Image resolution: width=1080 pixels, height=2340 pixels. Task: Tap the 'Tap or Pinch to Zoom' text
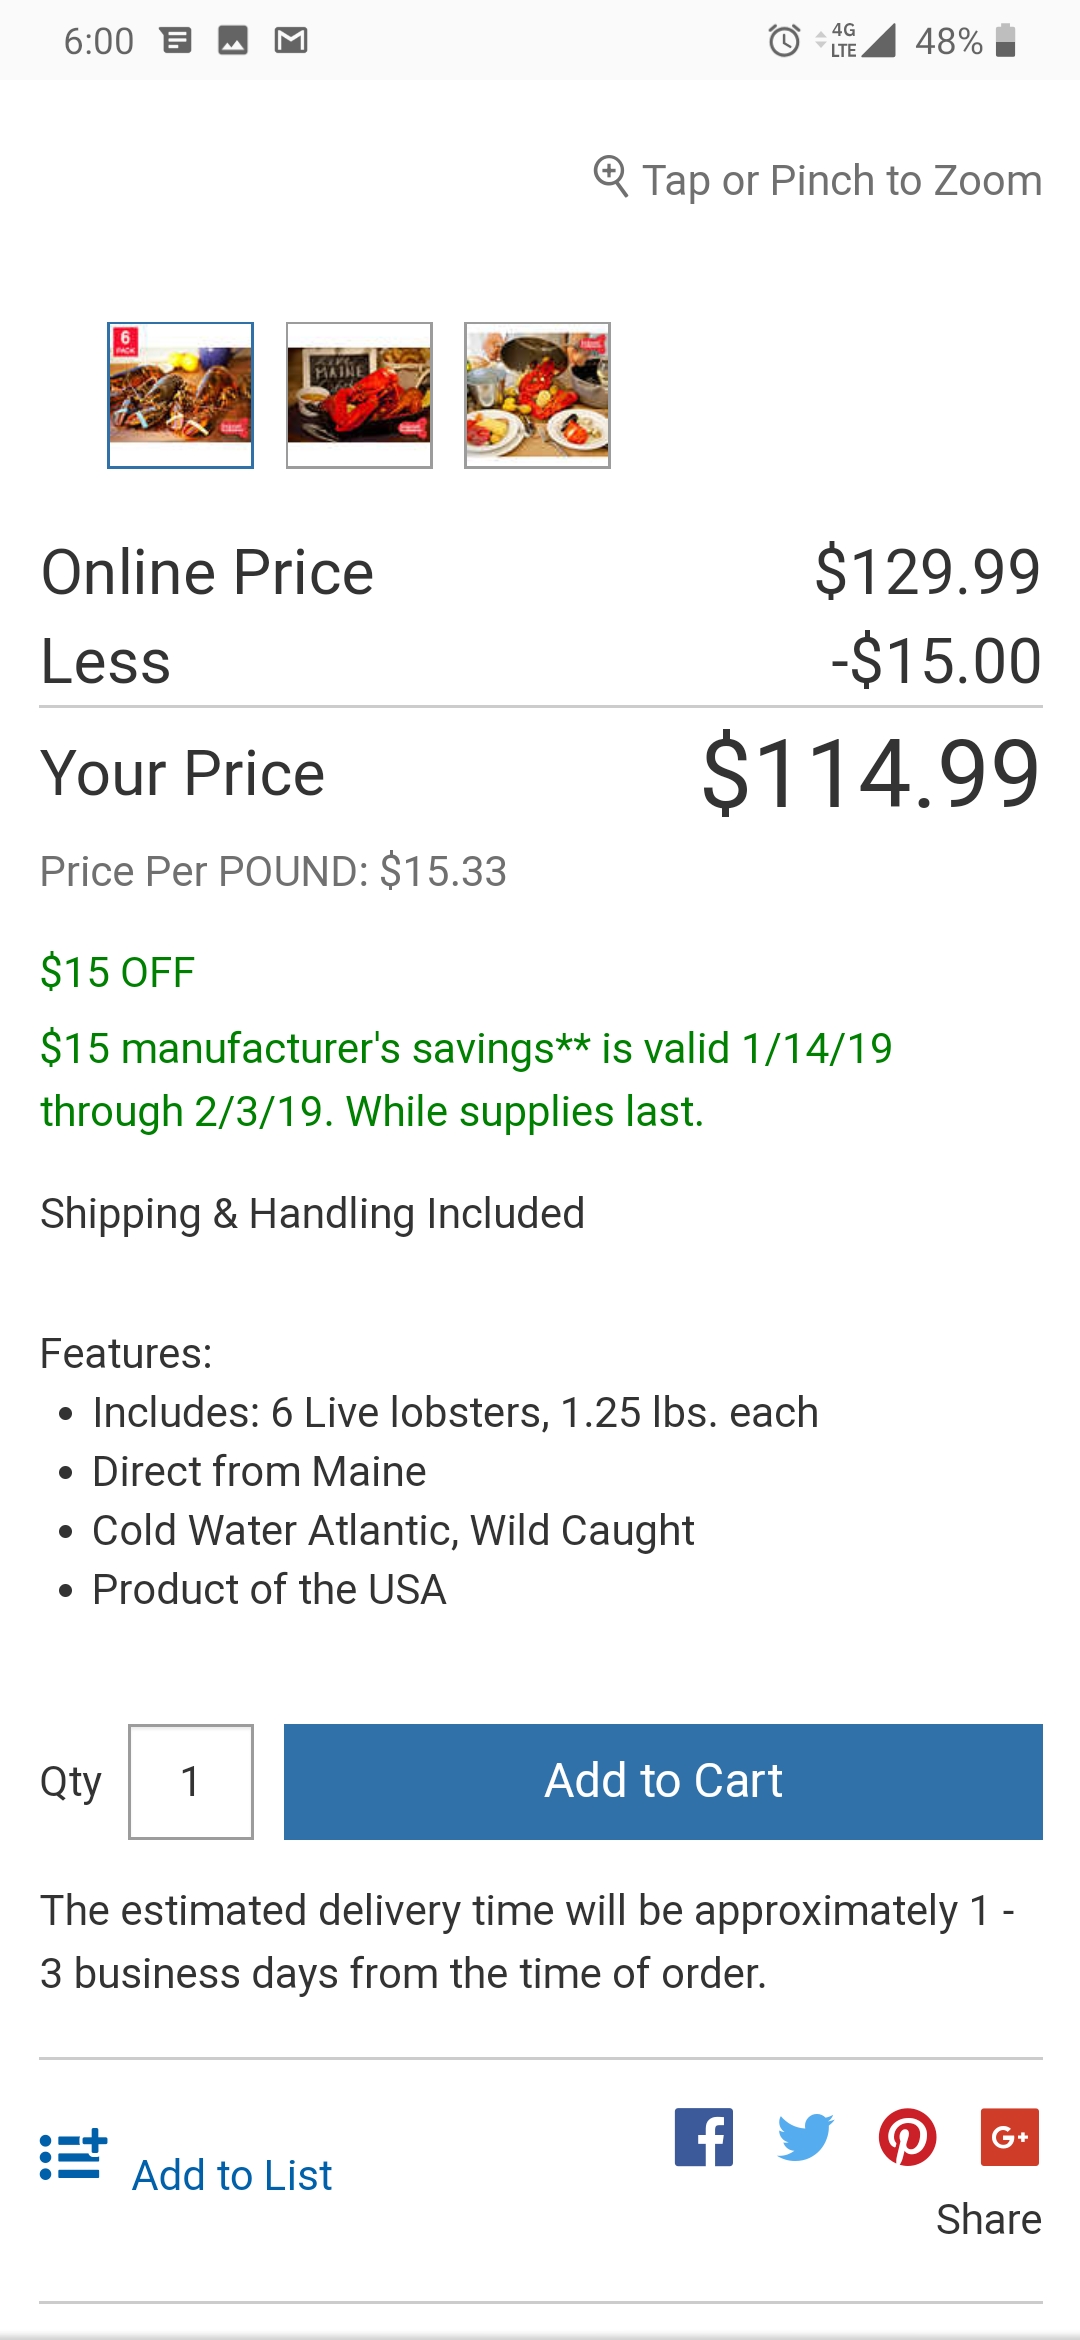pyautogui.click(x=842, y=181)
